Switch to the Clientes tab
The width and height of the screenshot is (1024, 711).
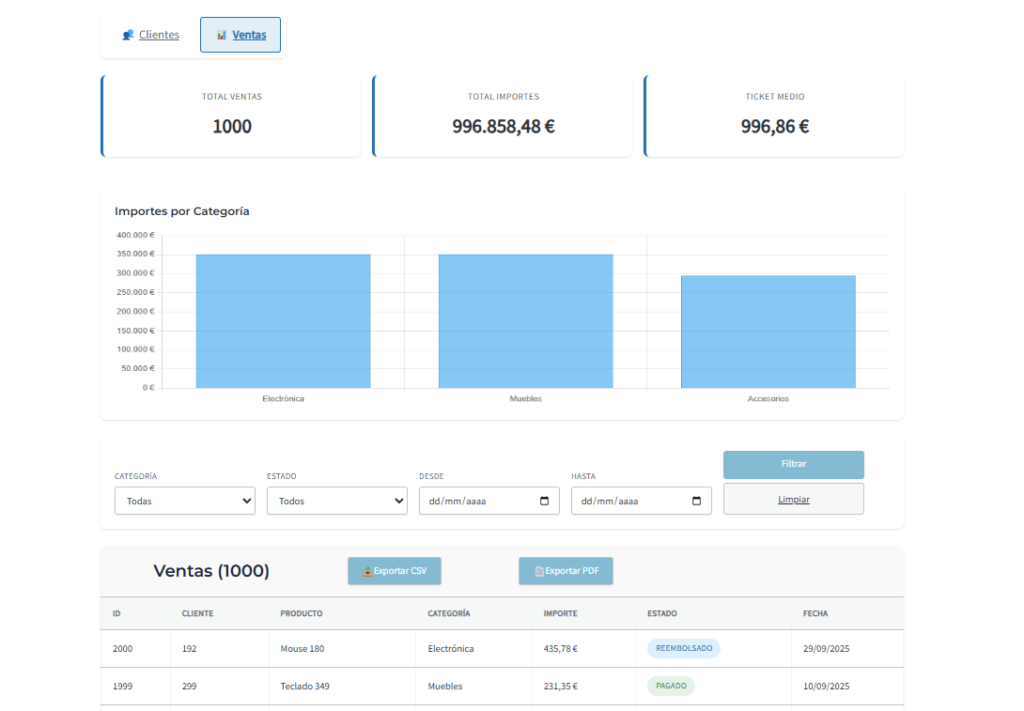tap(158, 35)
